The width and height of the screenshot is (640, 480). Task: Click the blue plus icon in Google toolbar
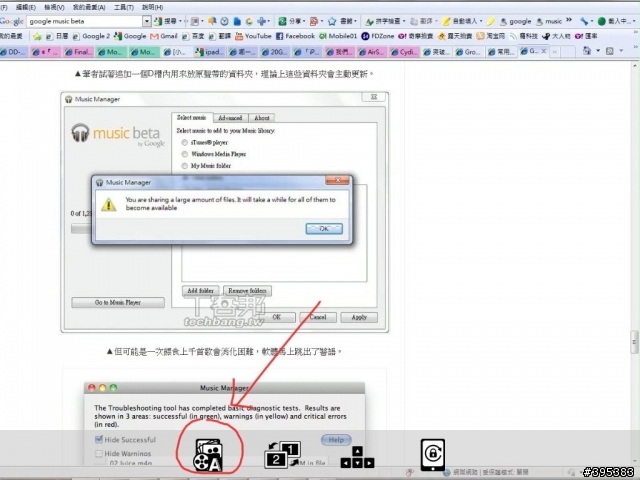point(261,21)
